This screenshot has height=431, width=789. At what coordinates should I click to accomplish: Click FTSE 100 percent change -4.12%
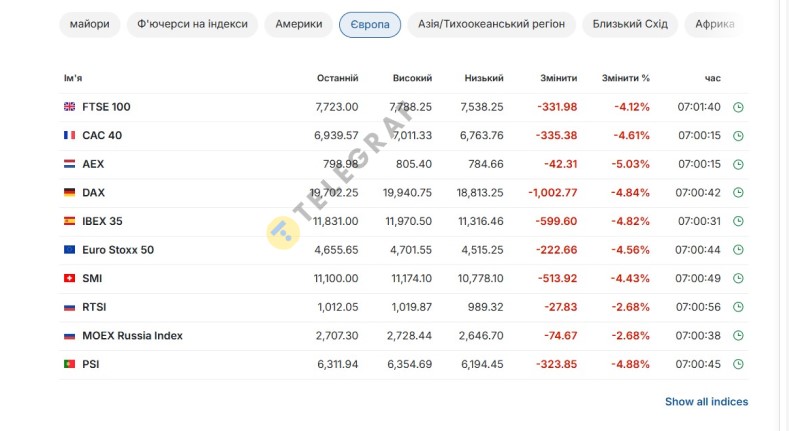(x=632, y=107)
